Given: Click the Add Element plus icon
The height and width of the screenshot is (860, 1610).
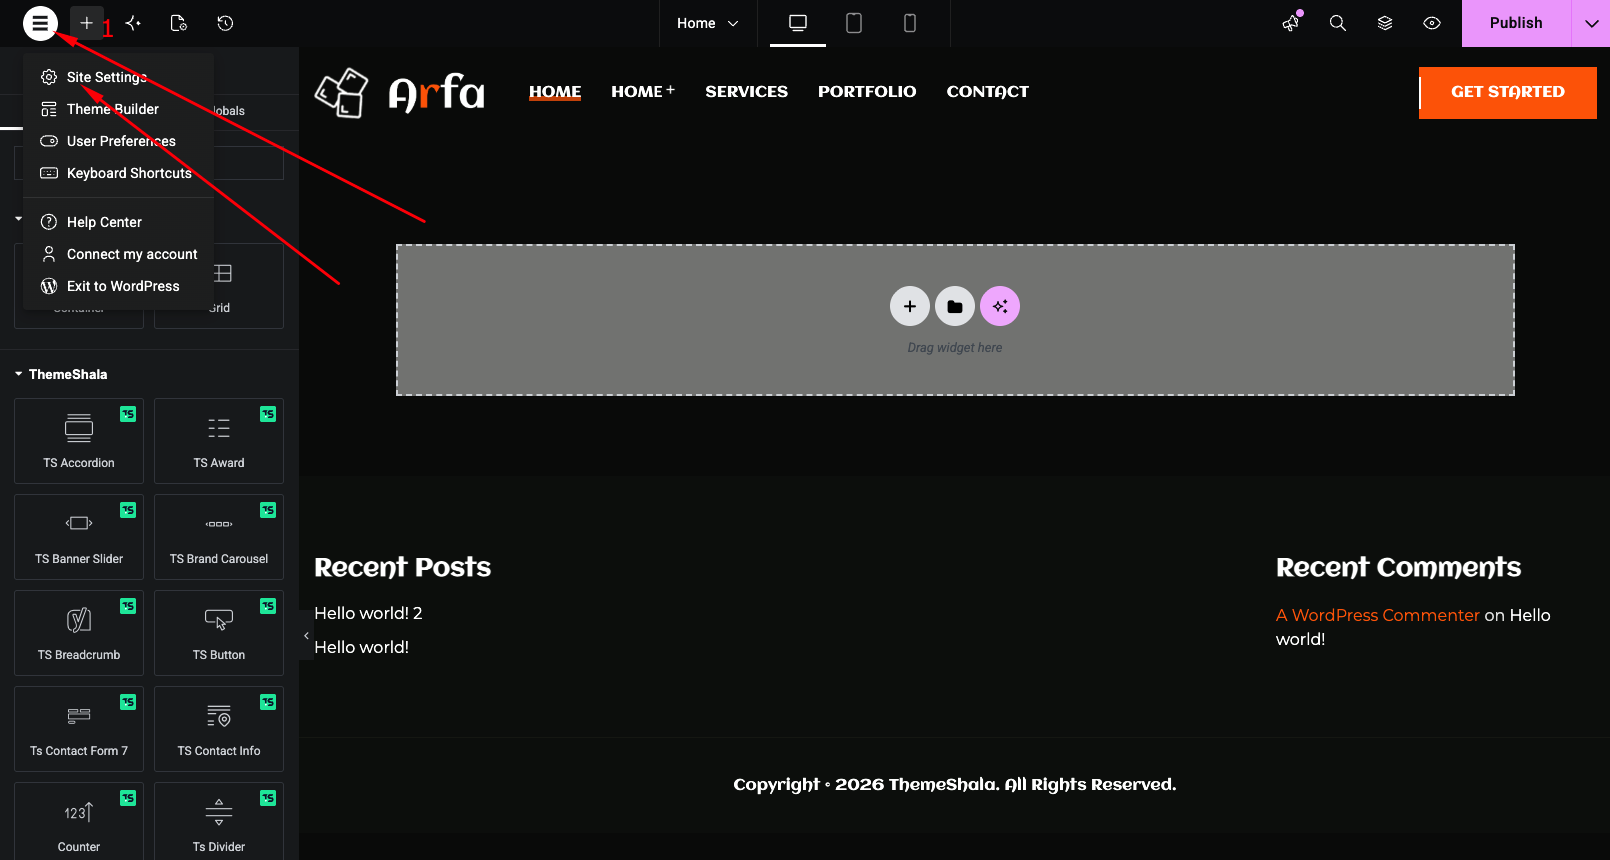Looking at the screenshot, I should 87,23.
